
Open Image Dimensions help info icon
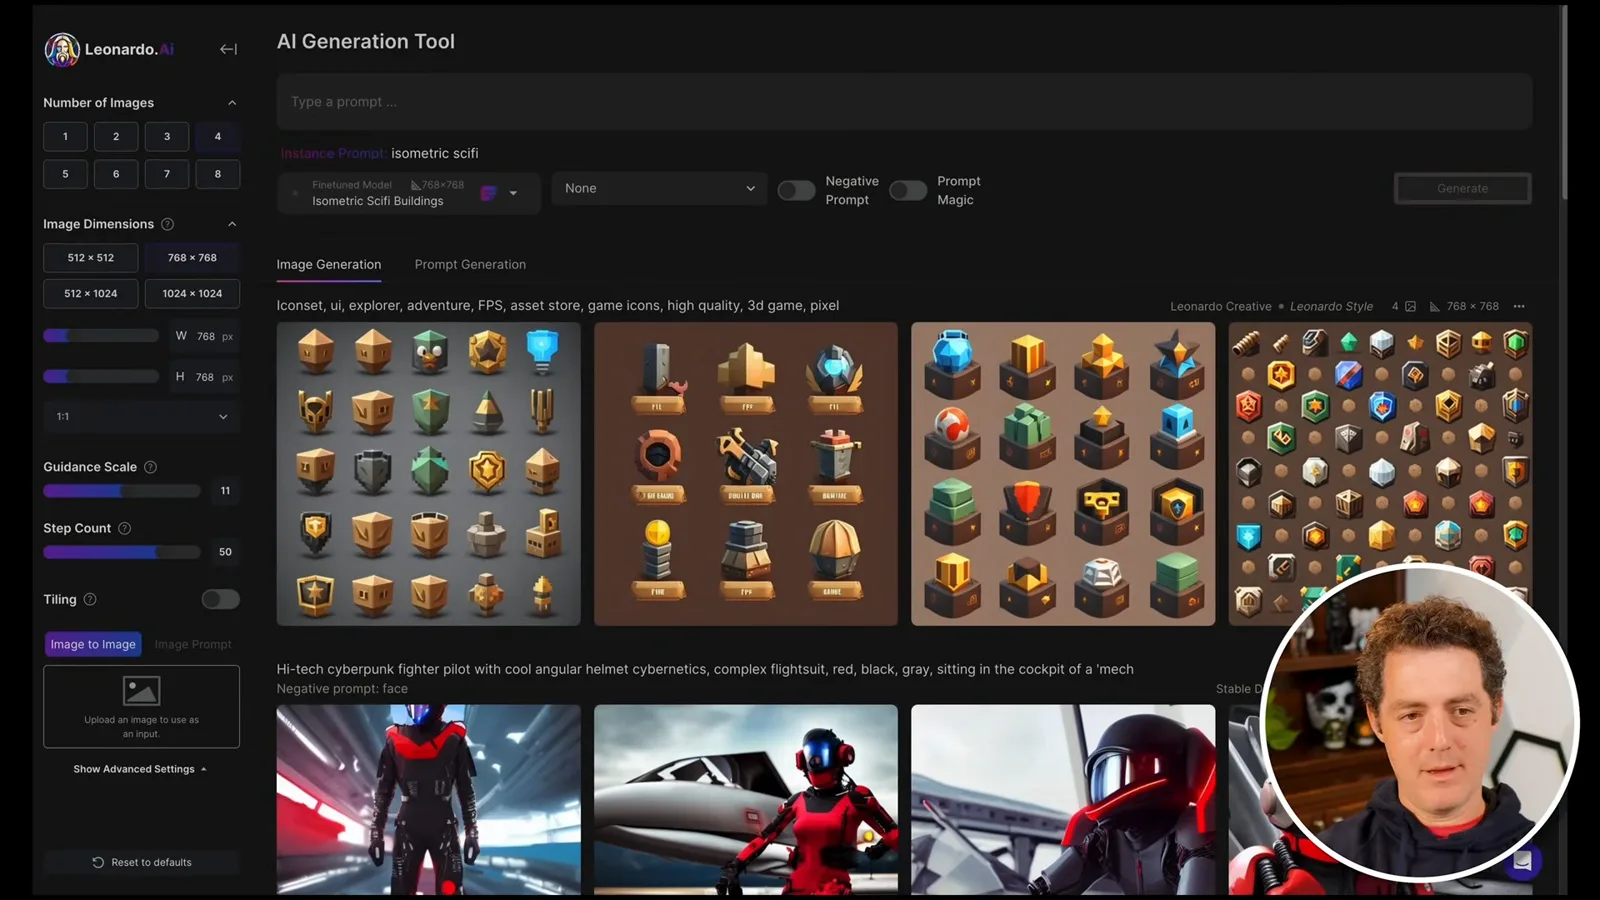168,224
